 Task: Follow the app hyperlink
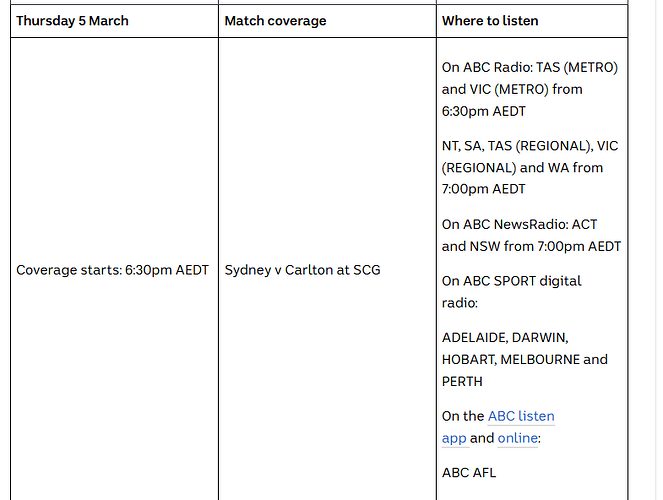coord(454,438)
